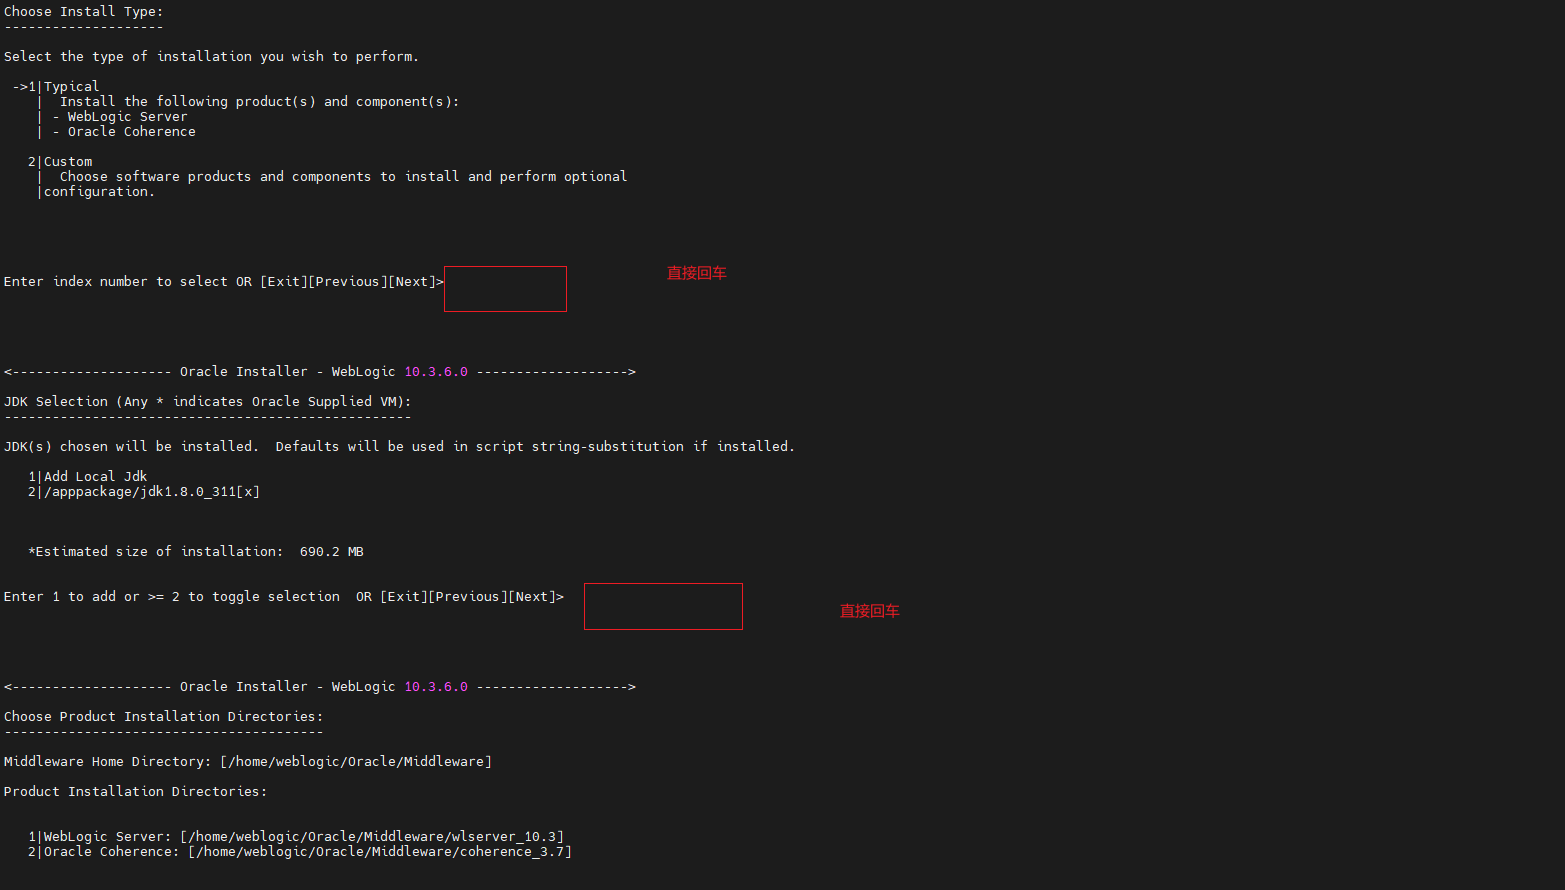The image size is (1565, 890).
Task: Click the line starting "Choose software products and components"
Action: (343, 177)
